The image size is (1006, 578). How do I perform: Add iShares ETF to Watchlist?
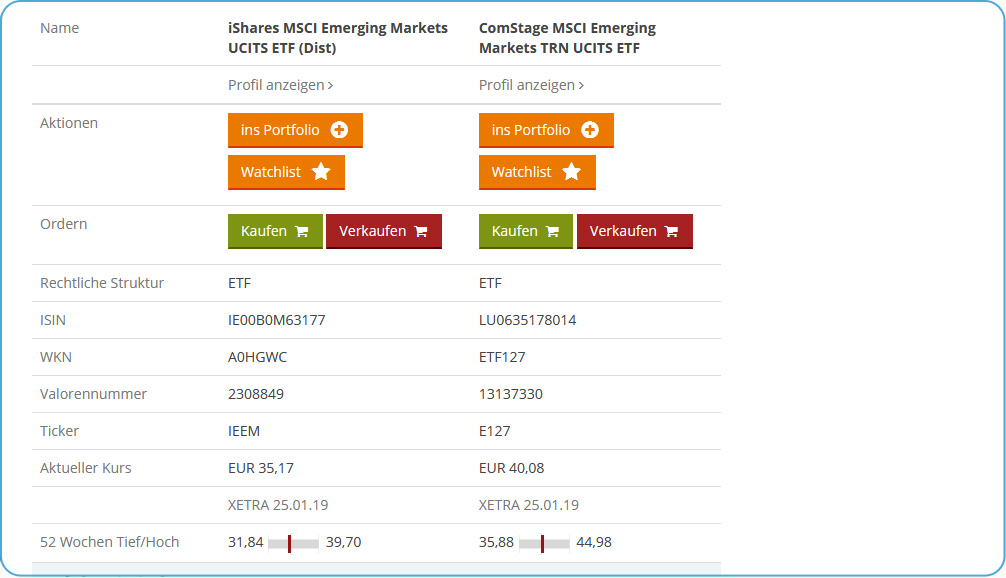tap(286, 172)
